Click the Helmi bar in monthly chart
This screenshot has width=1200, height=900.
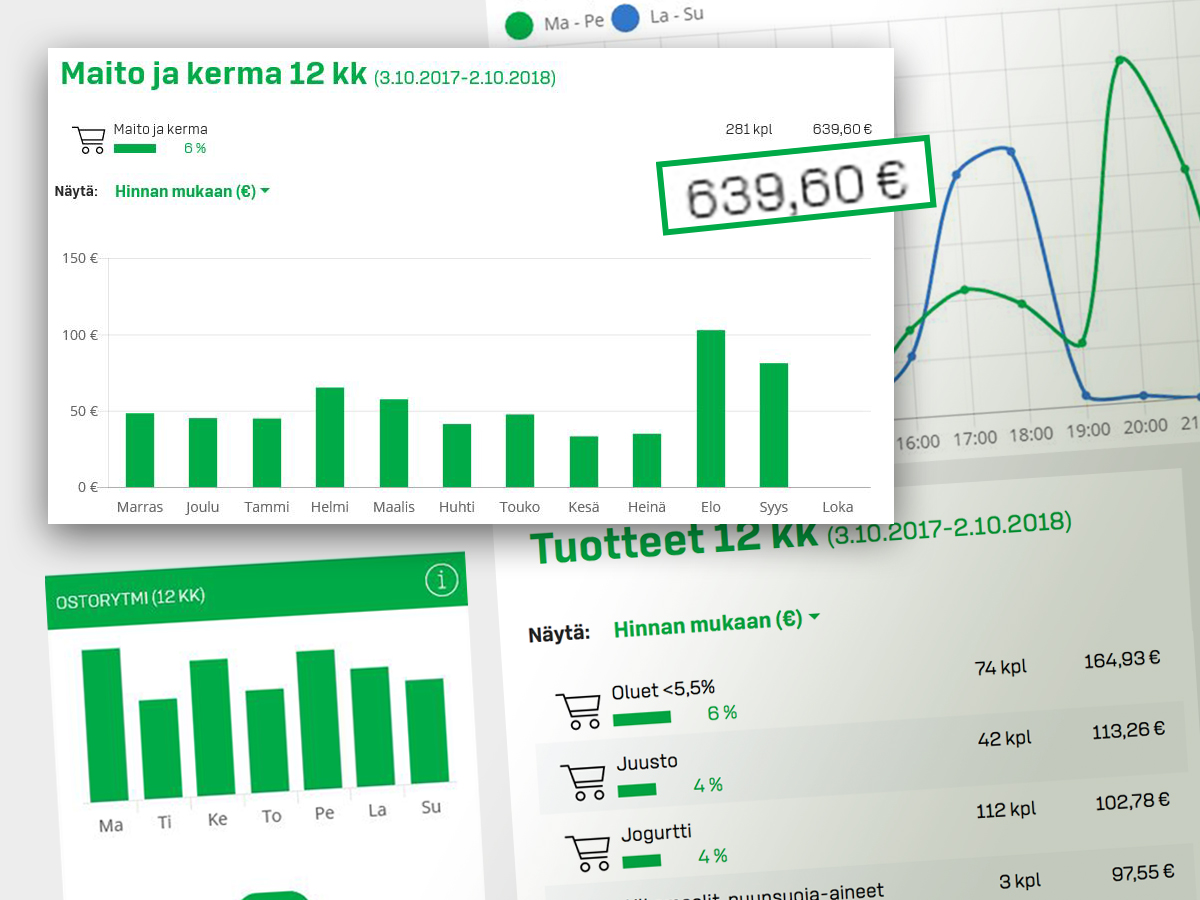point(330,437)
